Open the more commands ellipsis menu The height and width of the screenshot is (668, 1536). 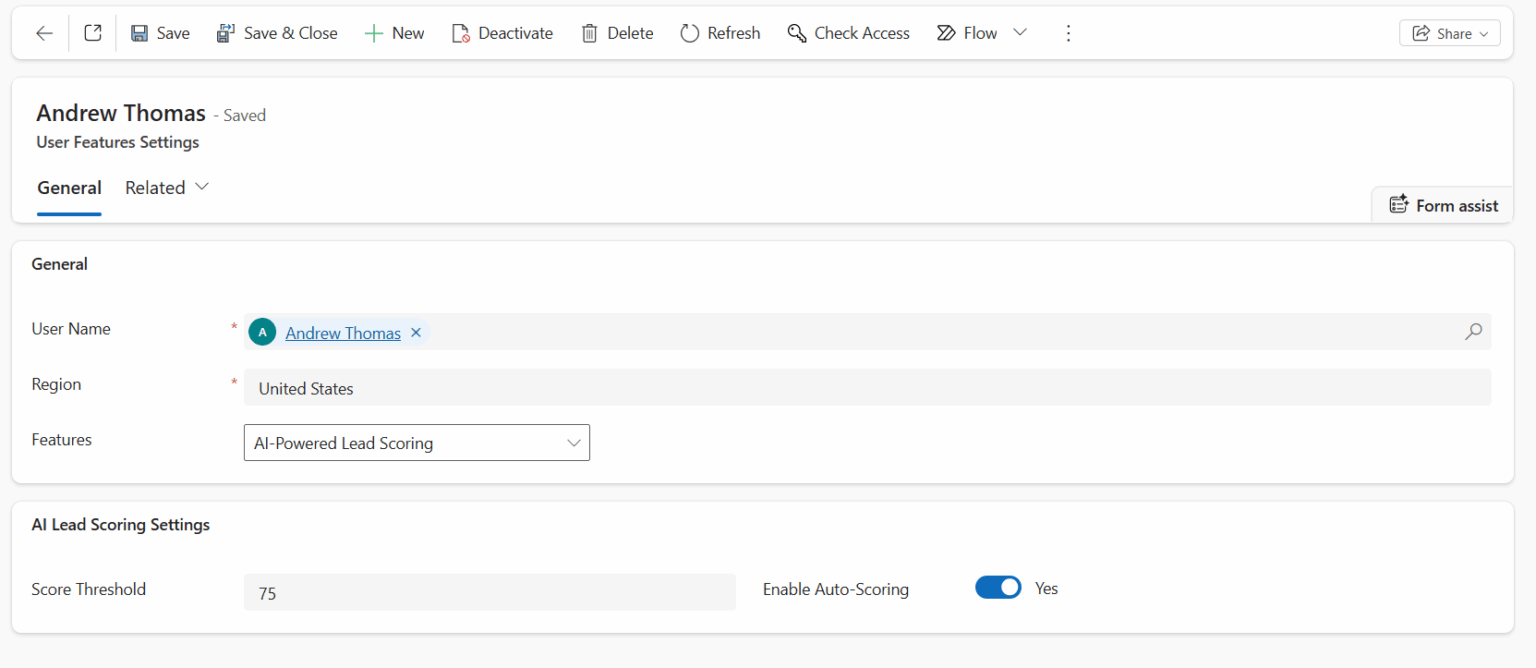pyautogui.click(x=1068, y=33)
